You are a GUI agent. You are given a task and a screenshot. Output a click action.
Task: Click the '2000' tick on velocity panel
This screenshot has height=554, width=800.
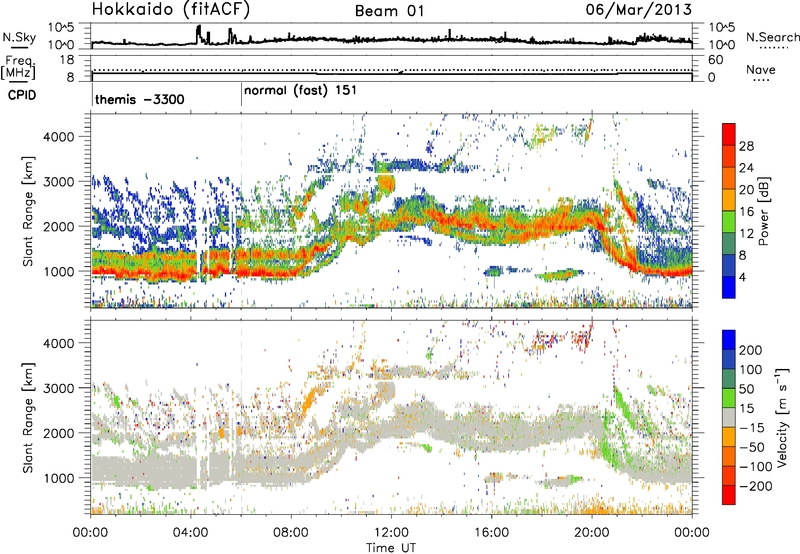tap(58, 433)
